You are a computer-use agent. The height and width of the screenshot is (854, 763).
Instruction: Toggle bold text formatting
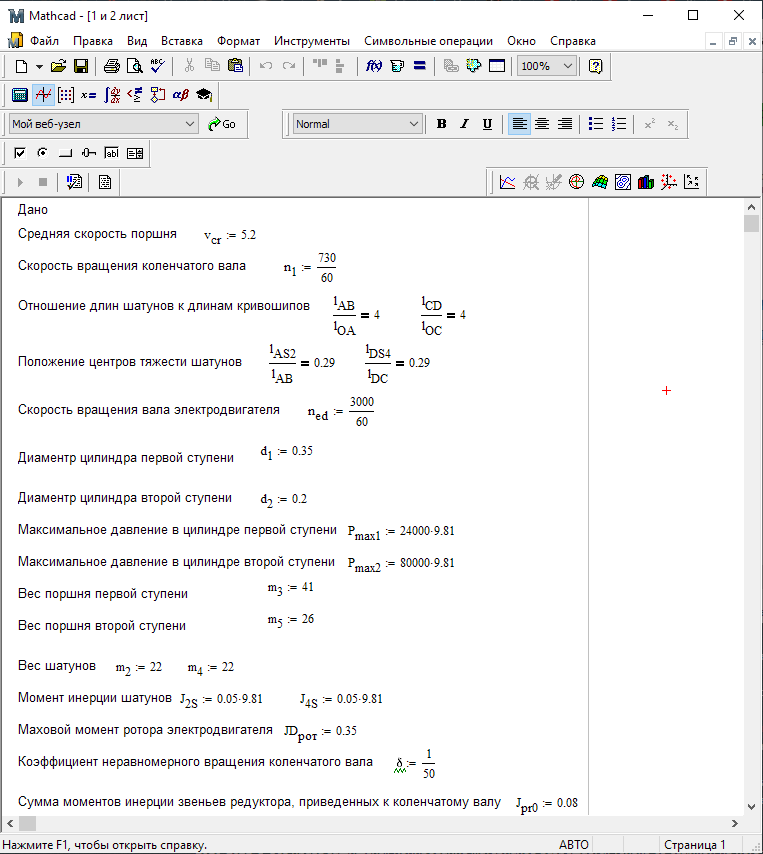(x=441, y=124)
